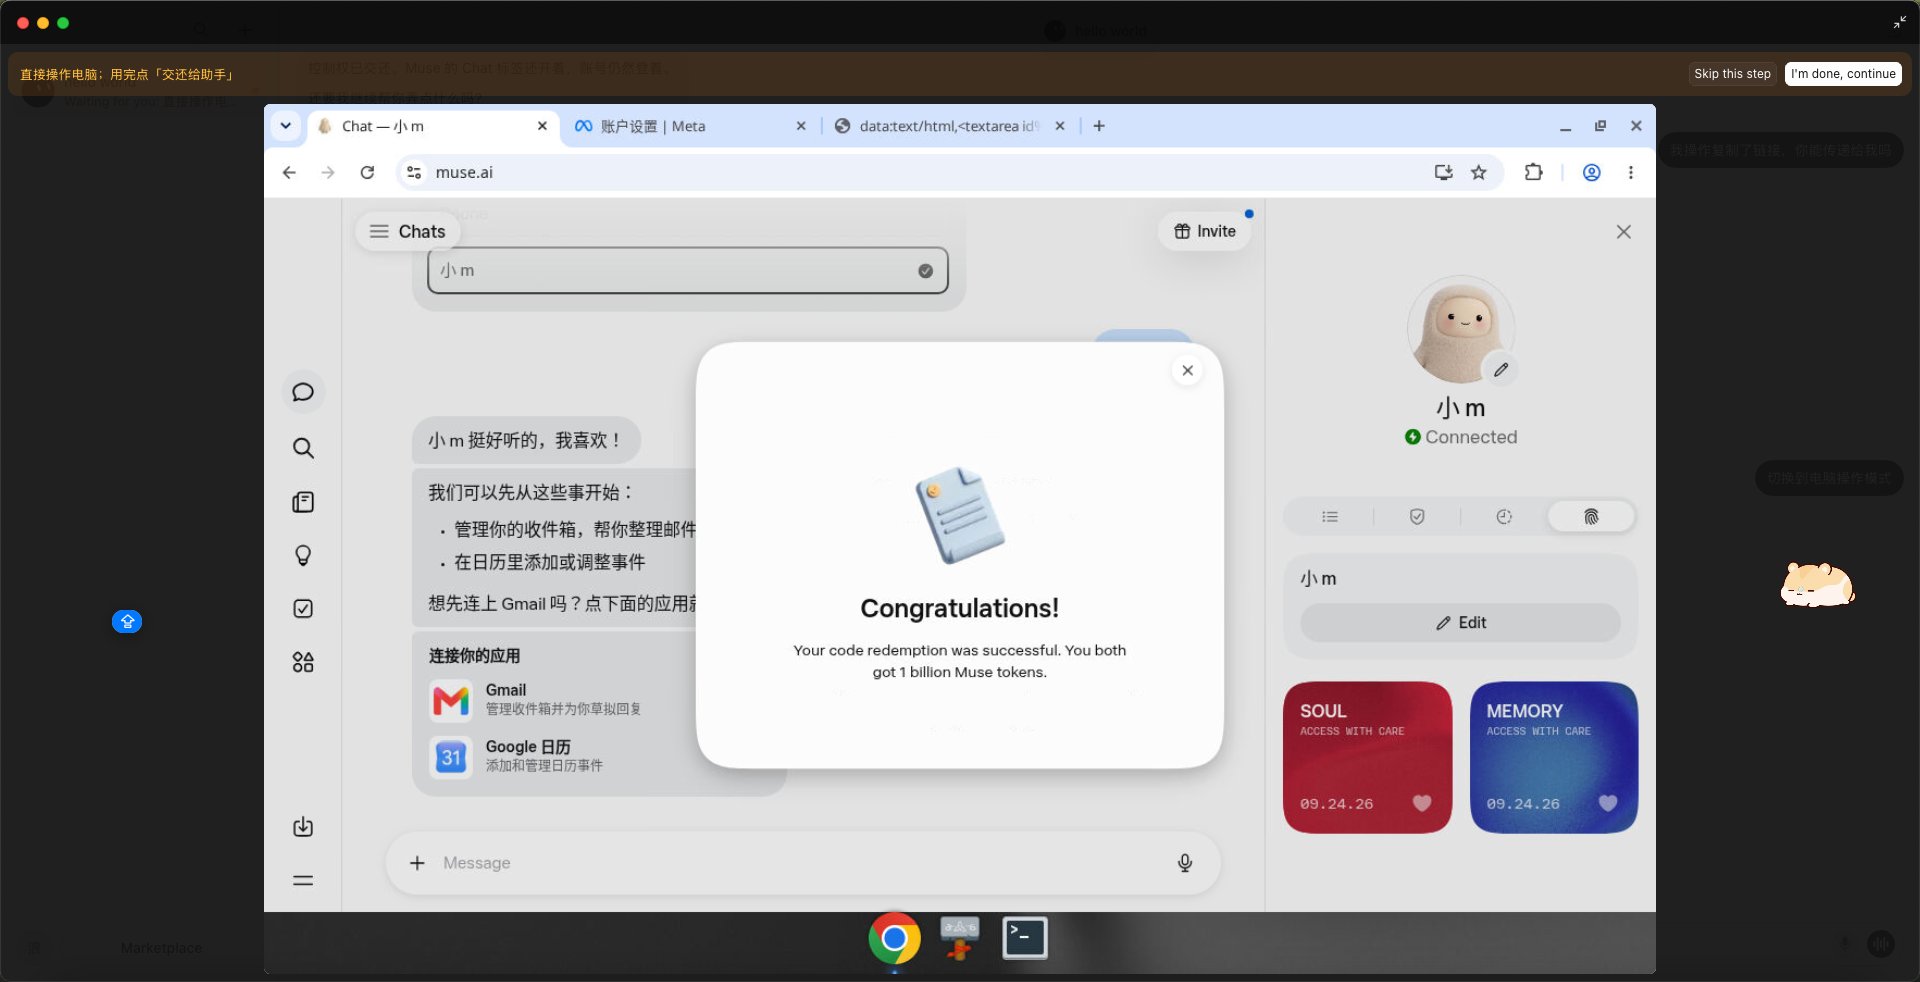Close the Congratulations dialog

[x=1187, y=370]
